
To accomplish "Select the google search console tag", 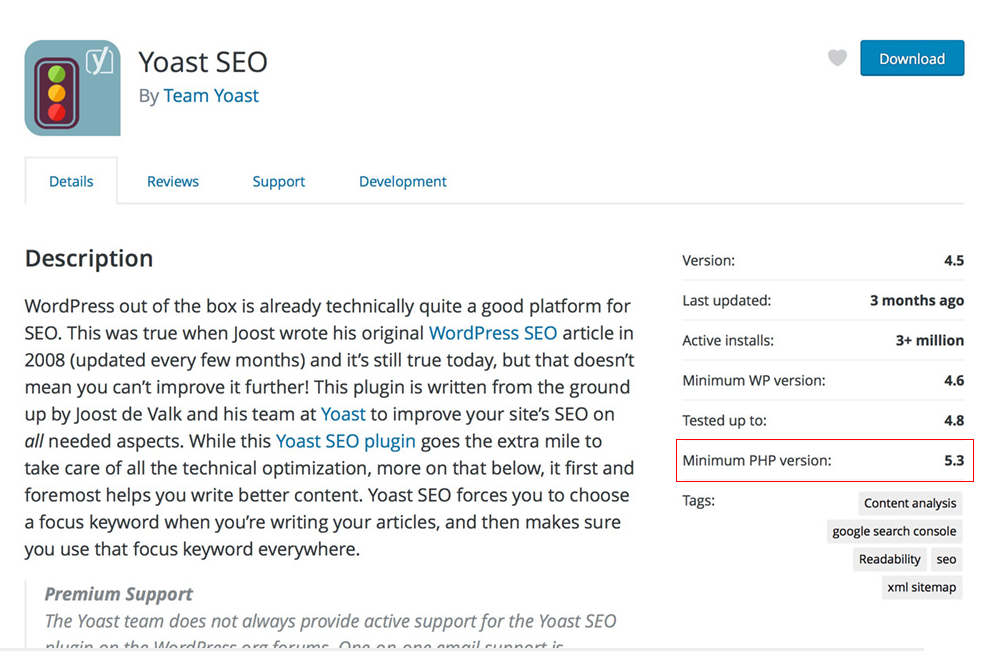I will (894, 532).
